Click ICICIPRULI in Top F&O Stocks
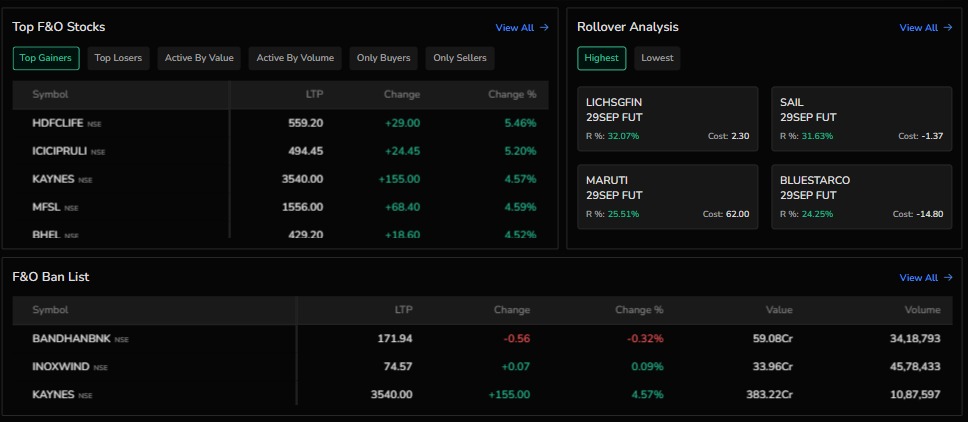This screenshot has height=422, width=968. [59, 151]
